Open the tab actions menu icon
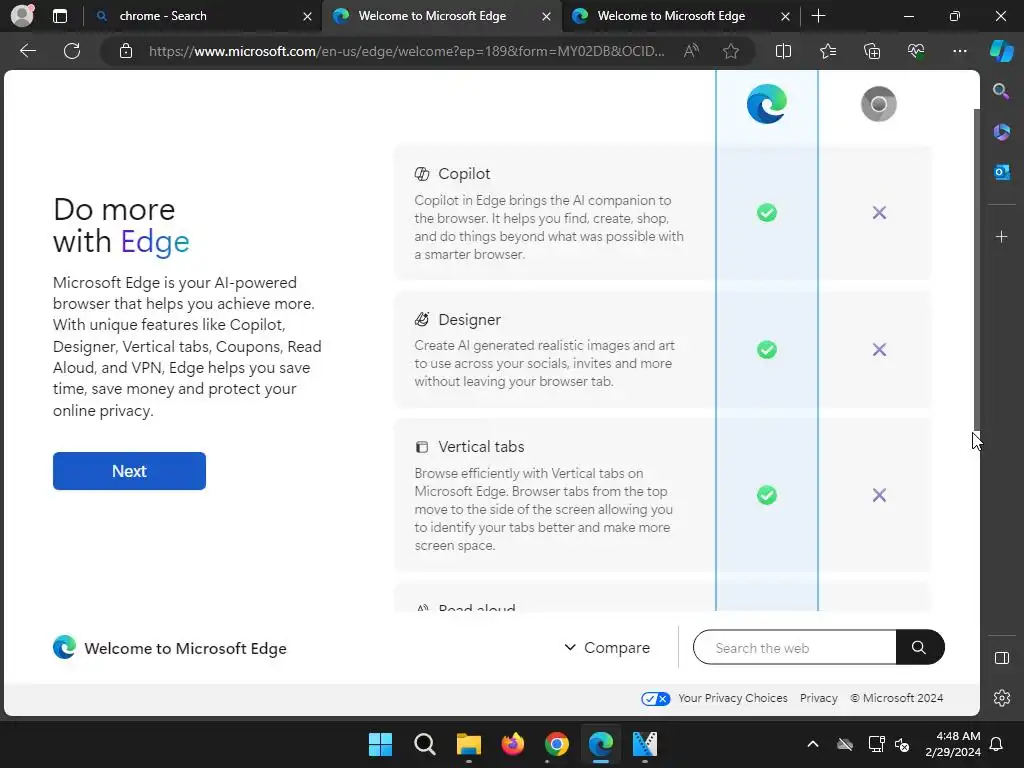Viewport: 1024px width, 768px height. [x=59, y=16]
